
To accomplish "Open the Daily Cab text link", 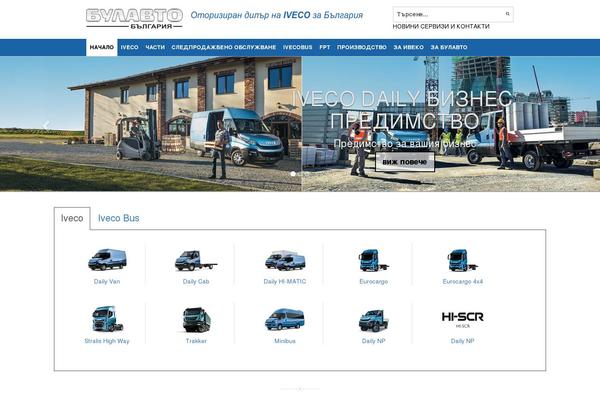I will 196,281.
